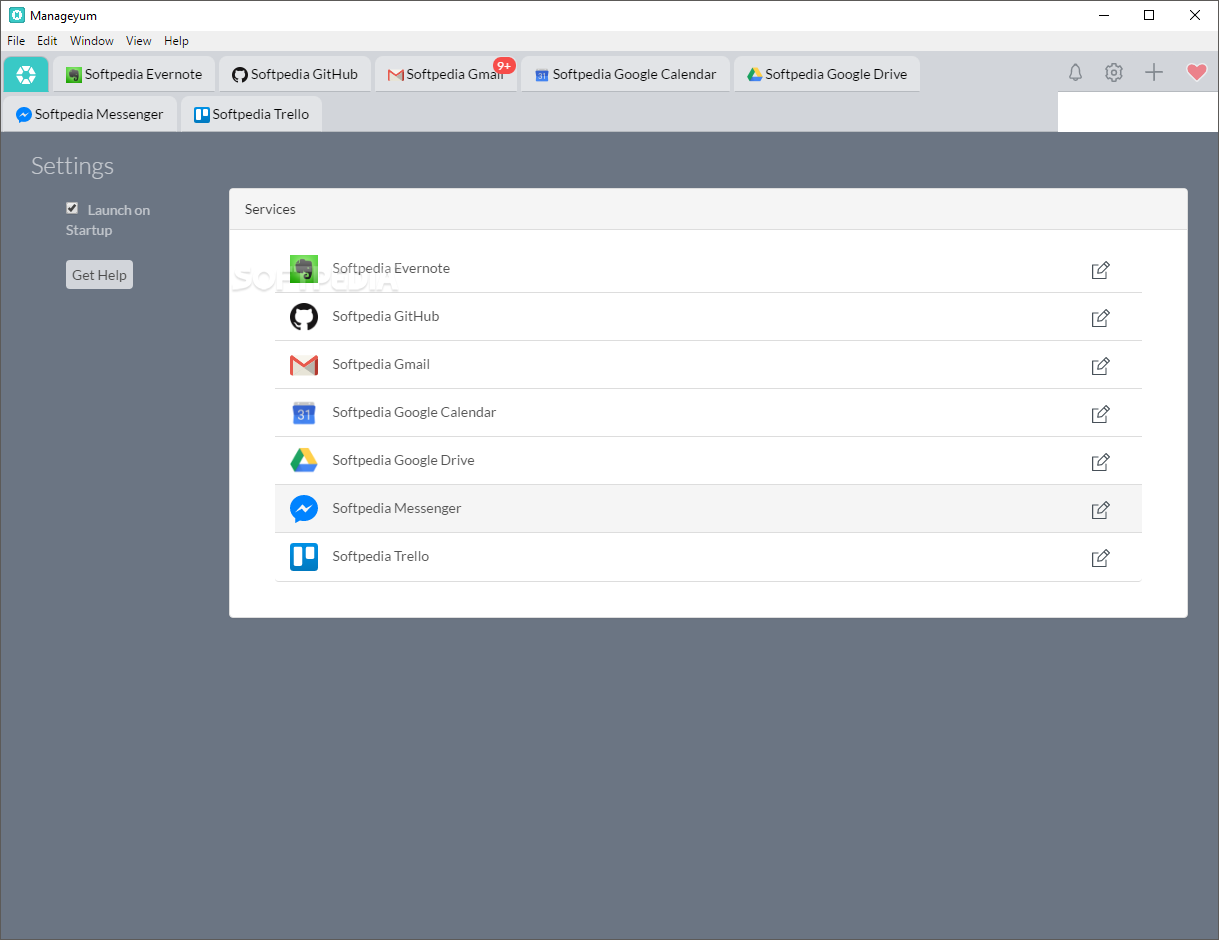Switch to the Softpedia GitHub tab
This screenshot has height=940, width=1219.
[x=294, y=74]
